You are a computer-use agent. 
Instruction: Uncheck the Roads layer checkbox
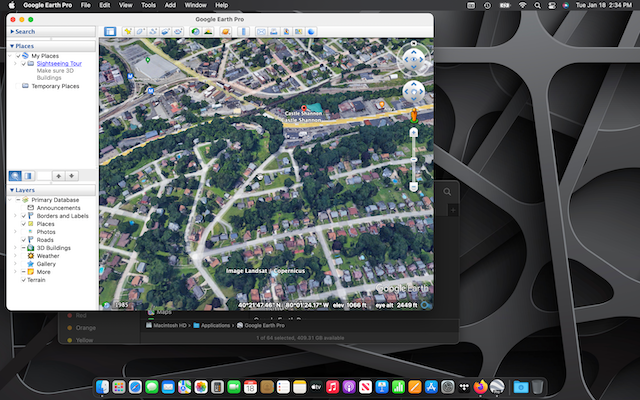click(24, 240)
